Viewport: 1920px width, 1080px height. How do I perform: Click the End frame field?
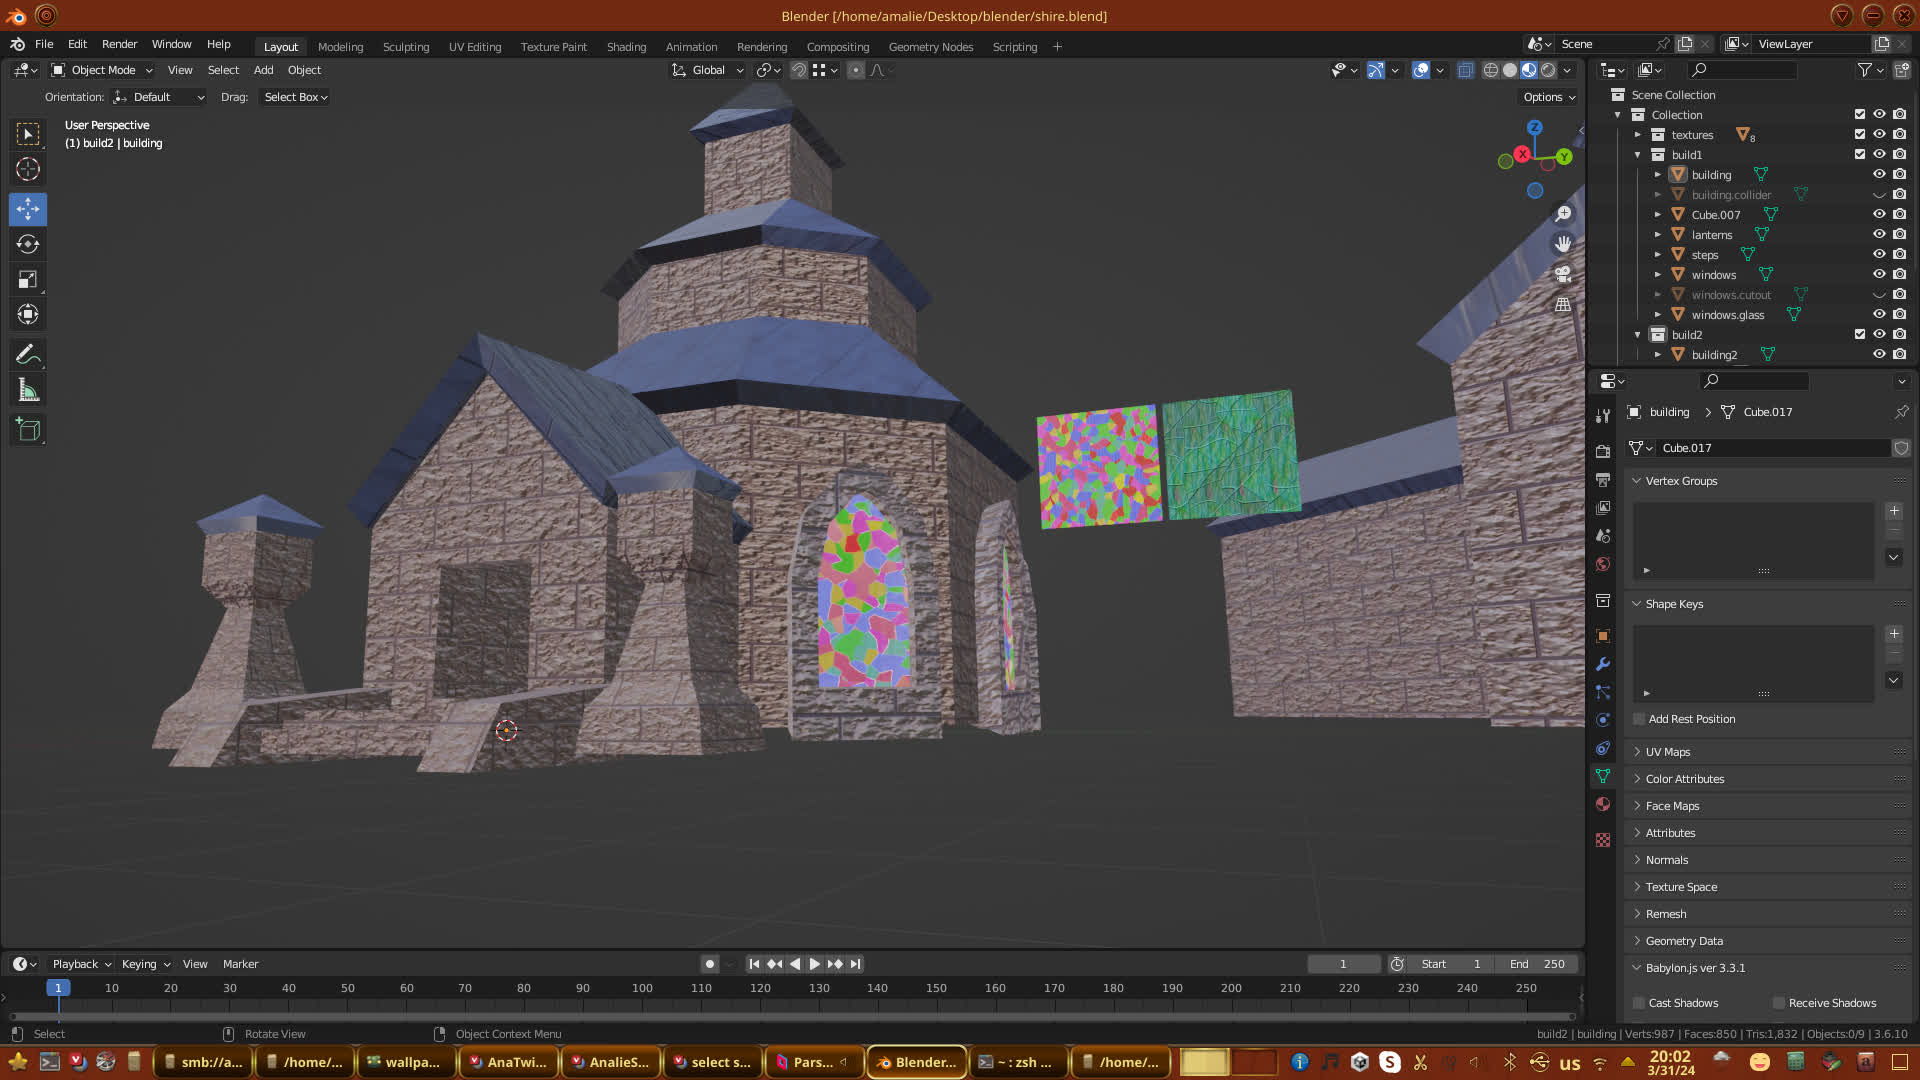1537,964
